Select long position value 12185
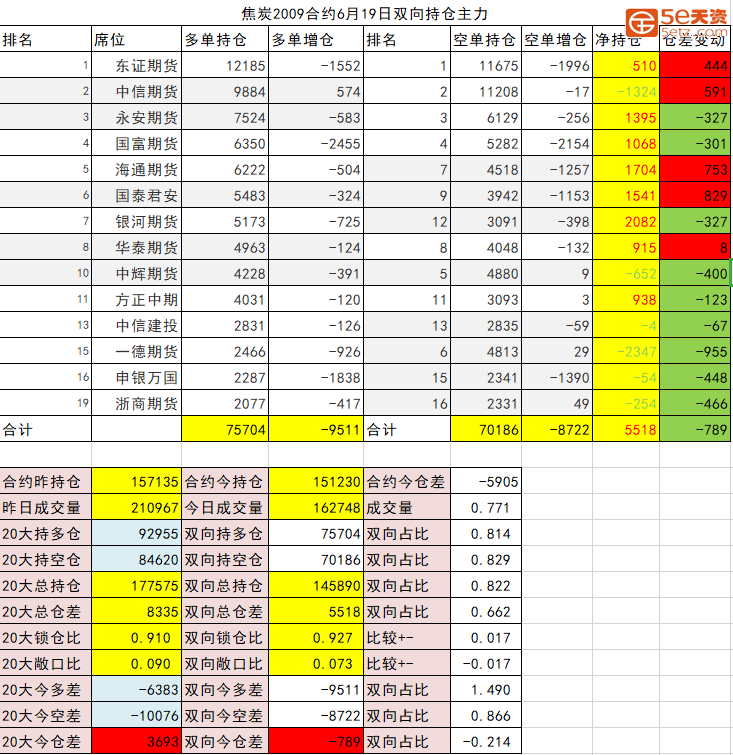The height and width of the screenshot is (755, 733). click(x=225, y=65)
